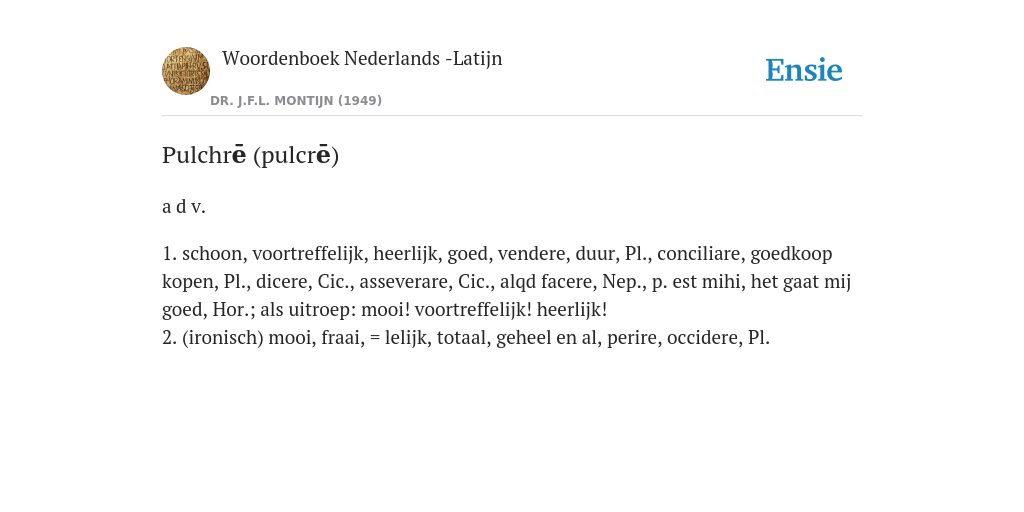Click the word 'voortreffelijk,' in first definition line
The height and width of the screenshot is (512, 1024).
(310, 253)
